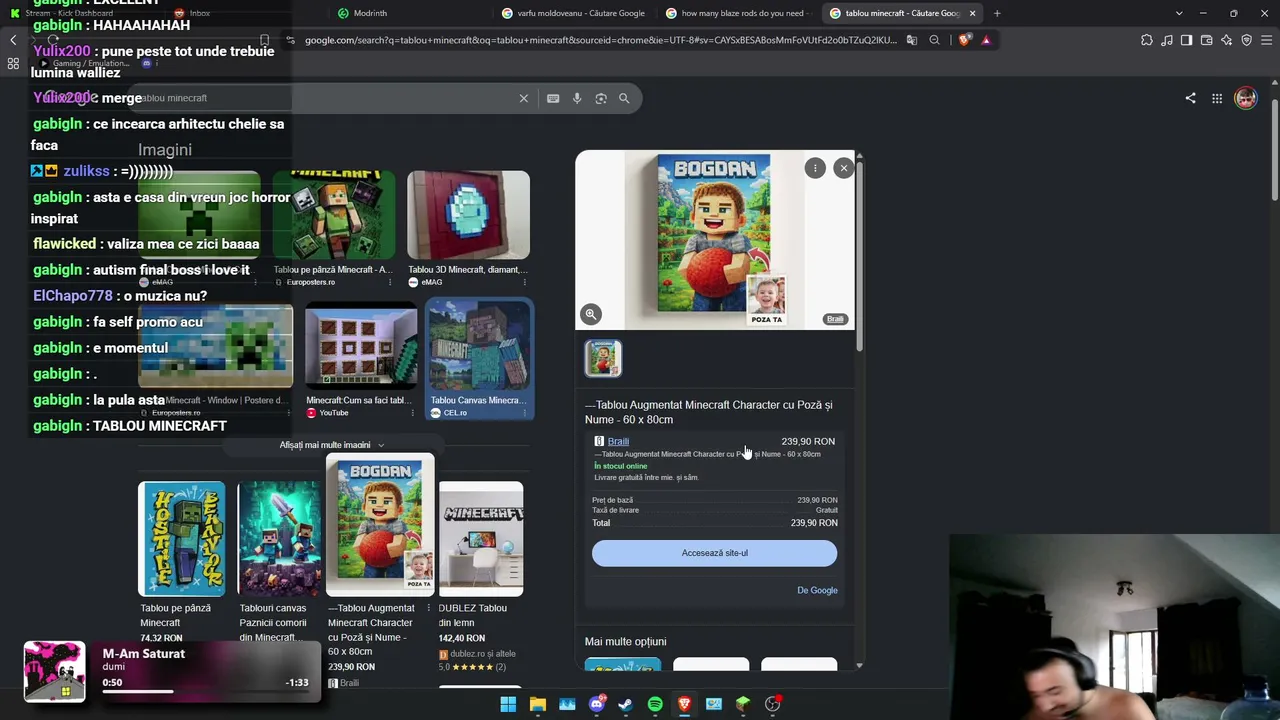Open Brave Wallet icon in toolbar
The width and height of the screenshot is (1280, 720).
[x=1206, y=40]
